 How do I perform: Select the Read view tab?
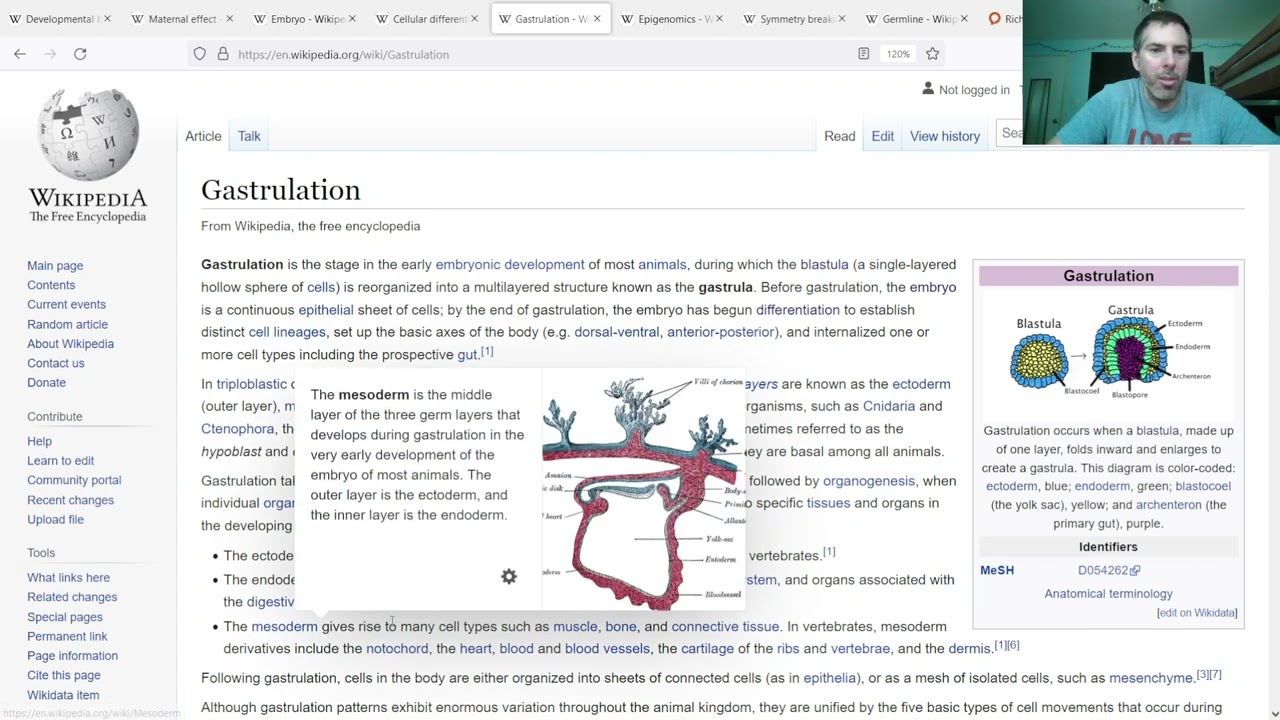click(839, 136)
